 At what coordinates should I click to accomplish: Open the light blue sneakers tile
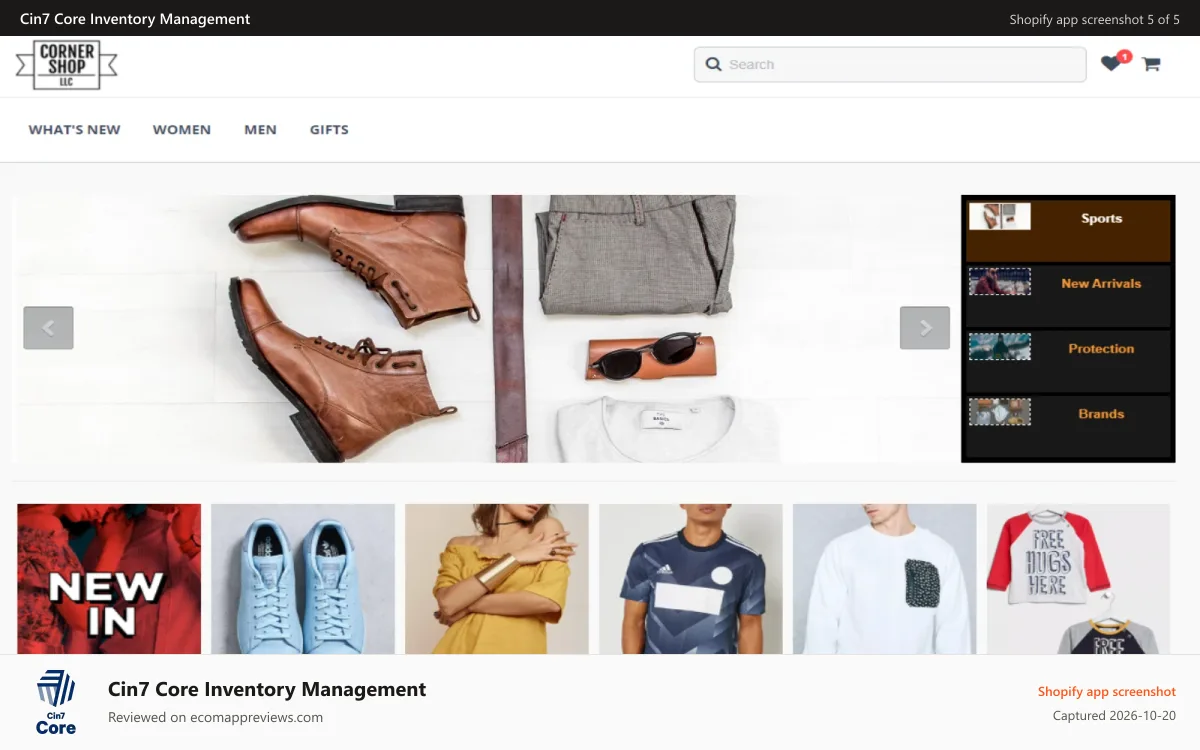303,579
